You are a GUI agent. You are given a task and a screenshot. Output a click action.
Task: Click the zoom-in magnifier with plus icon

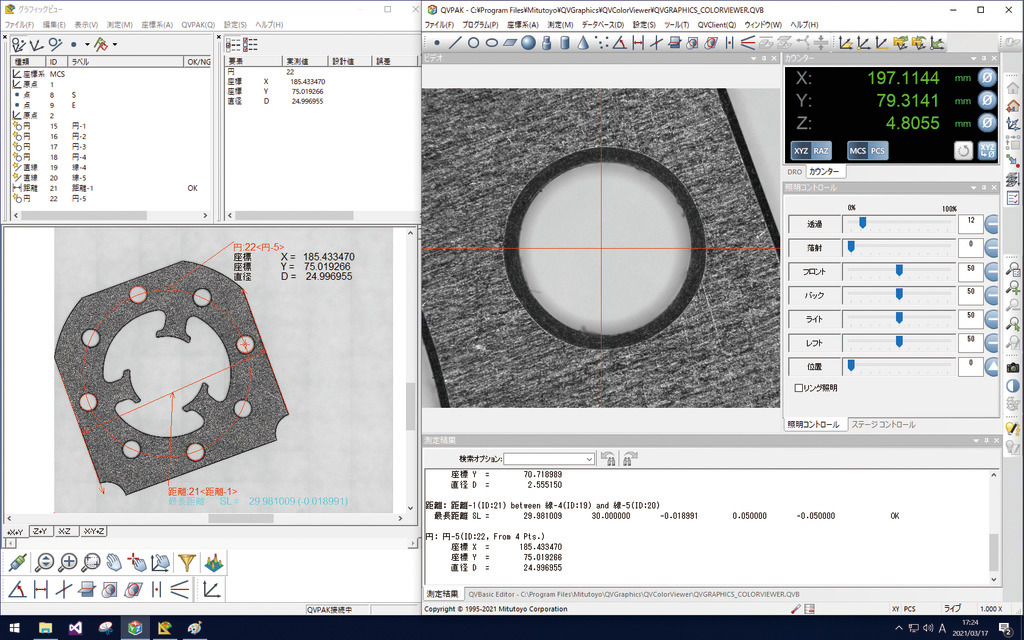tap(68, 562)
